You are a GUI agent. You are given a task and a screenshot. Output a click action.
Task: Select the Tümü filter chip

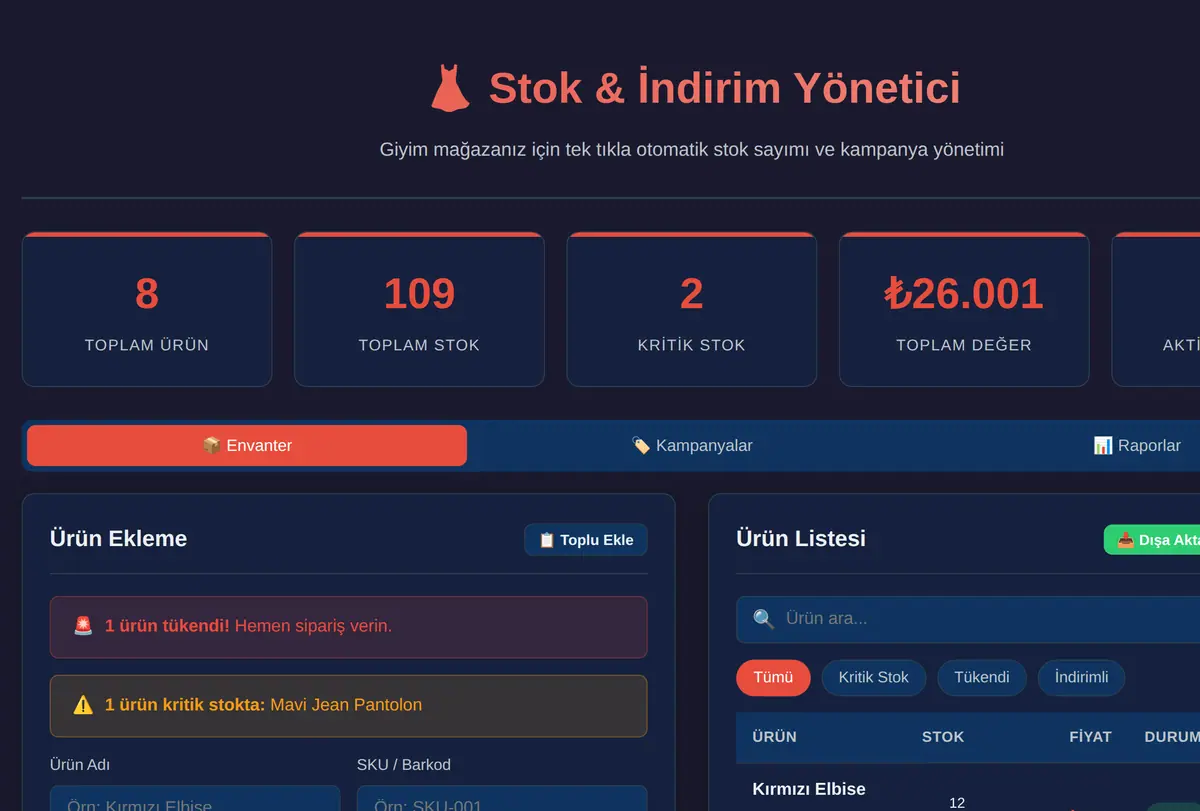coord(773,677)
